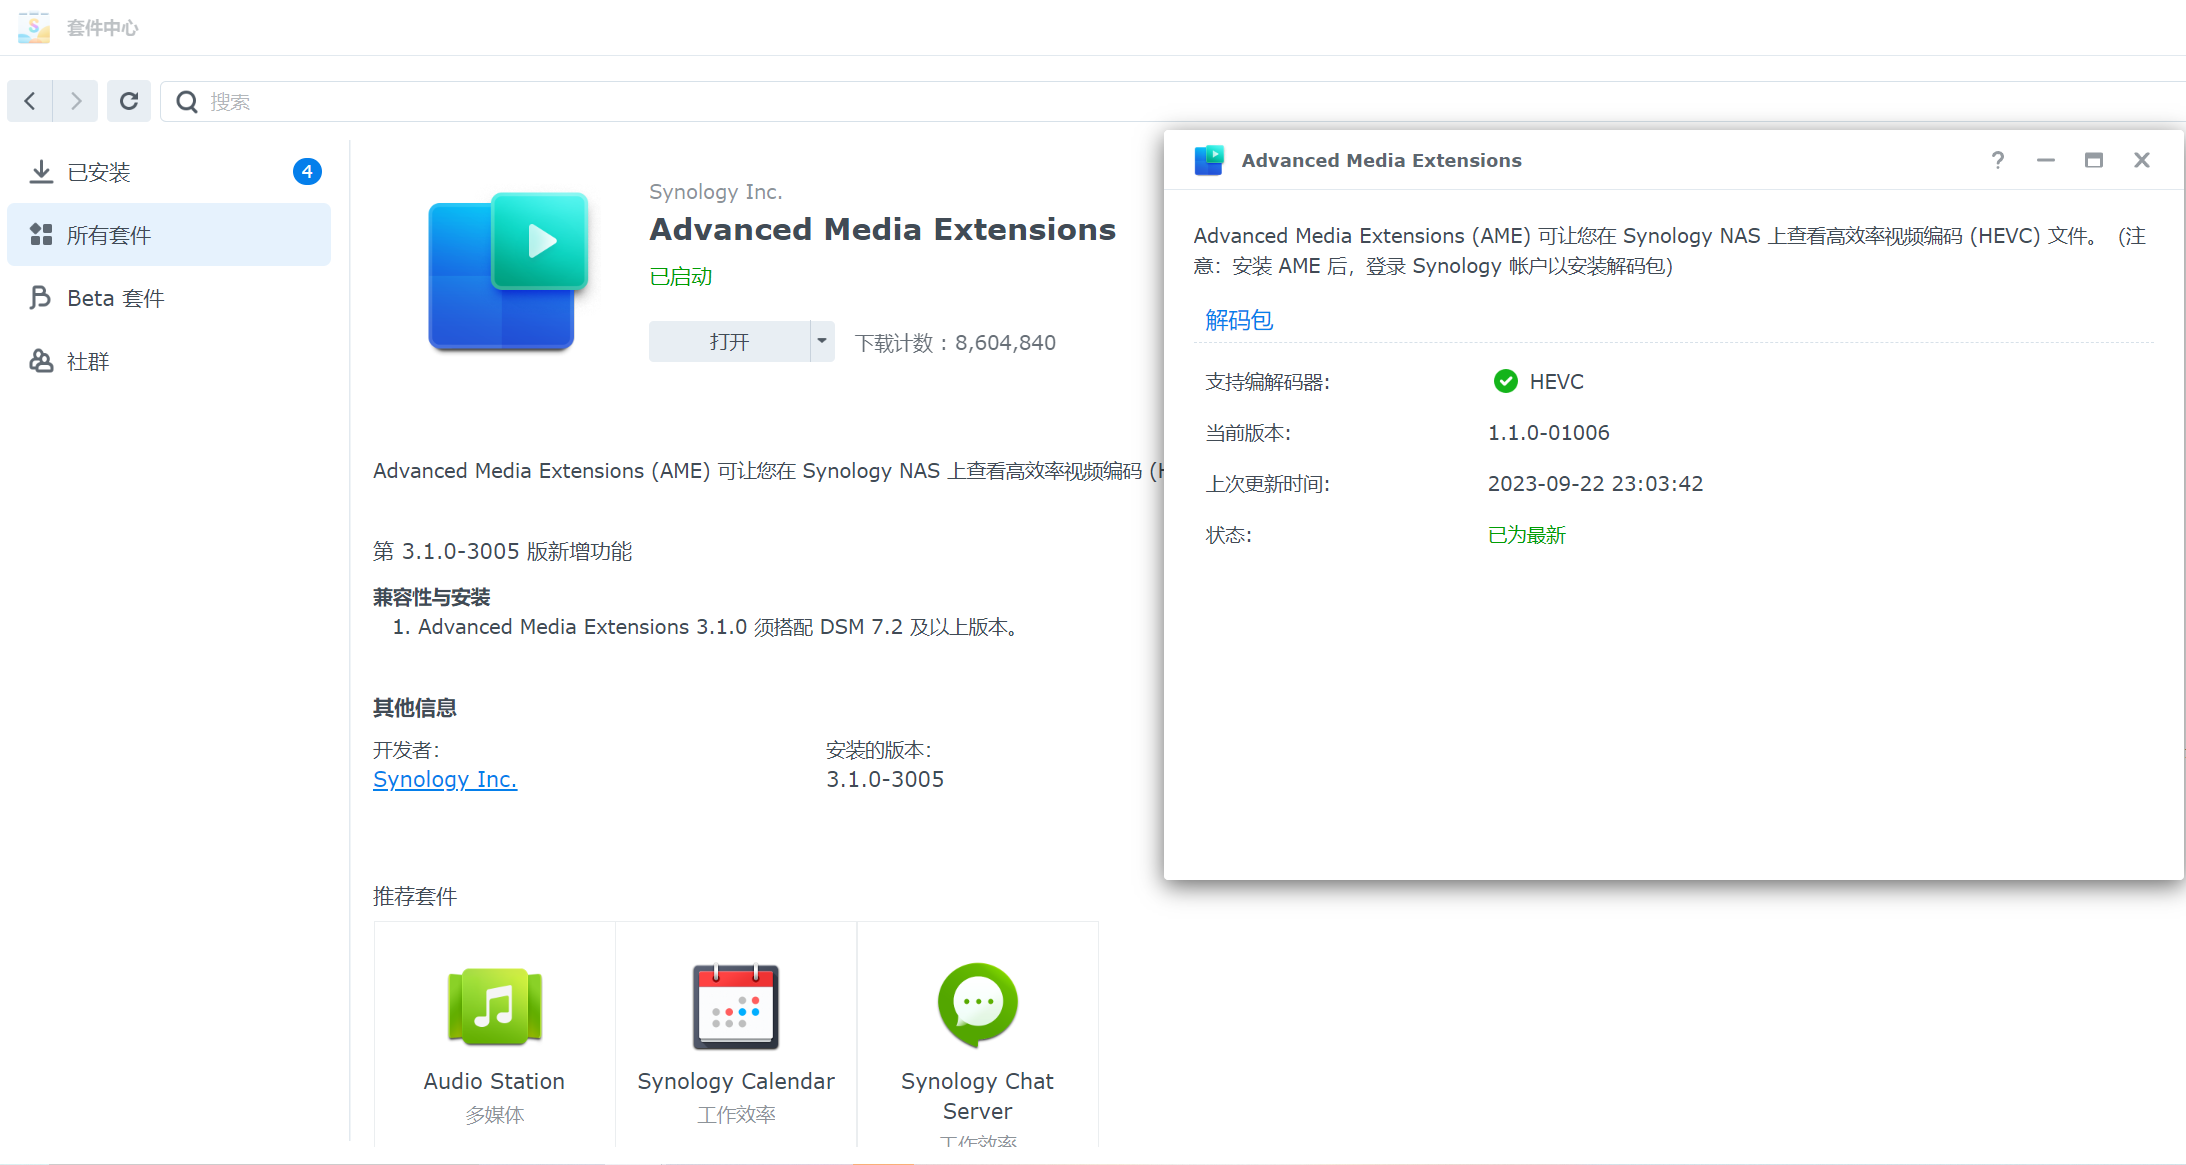The image size is (2186, 1165).
Task: Click the update time 2023-09-22 23:03:42
Action: tap(1595, 484)
